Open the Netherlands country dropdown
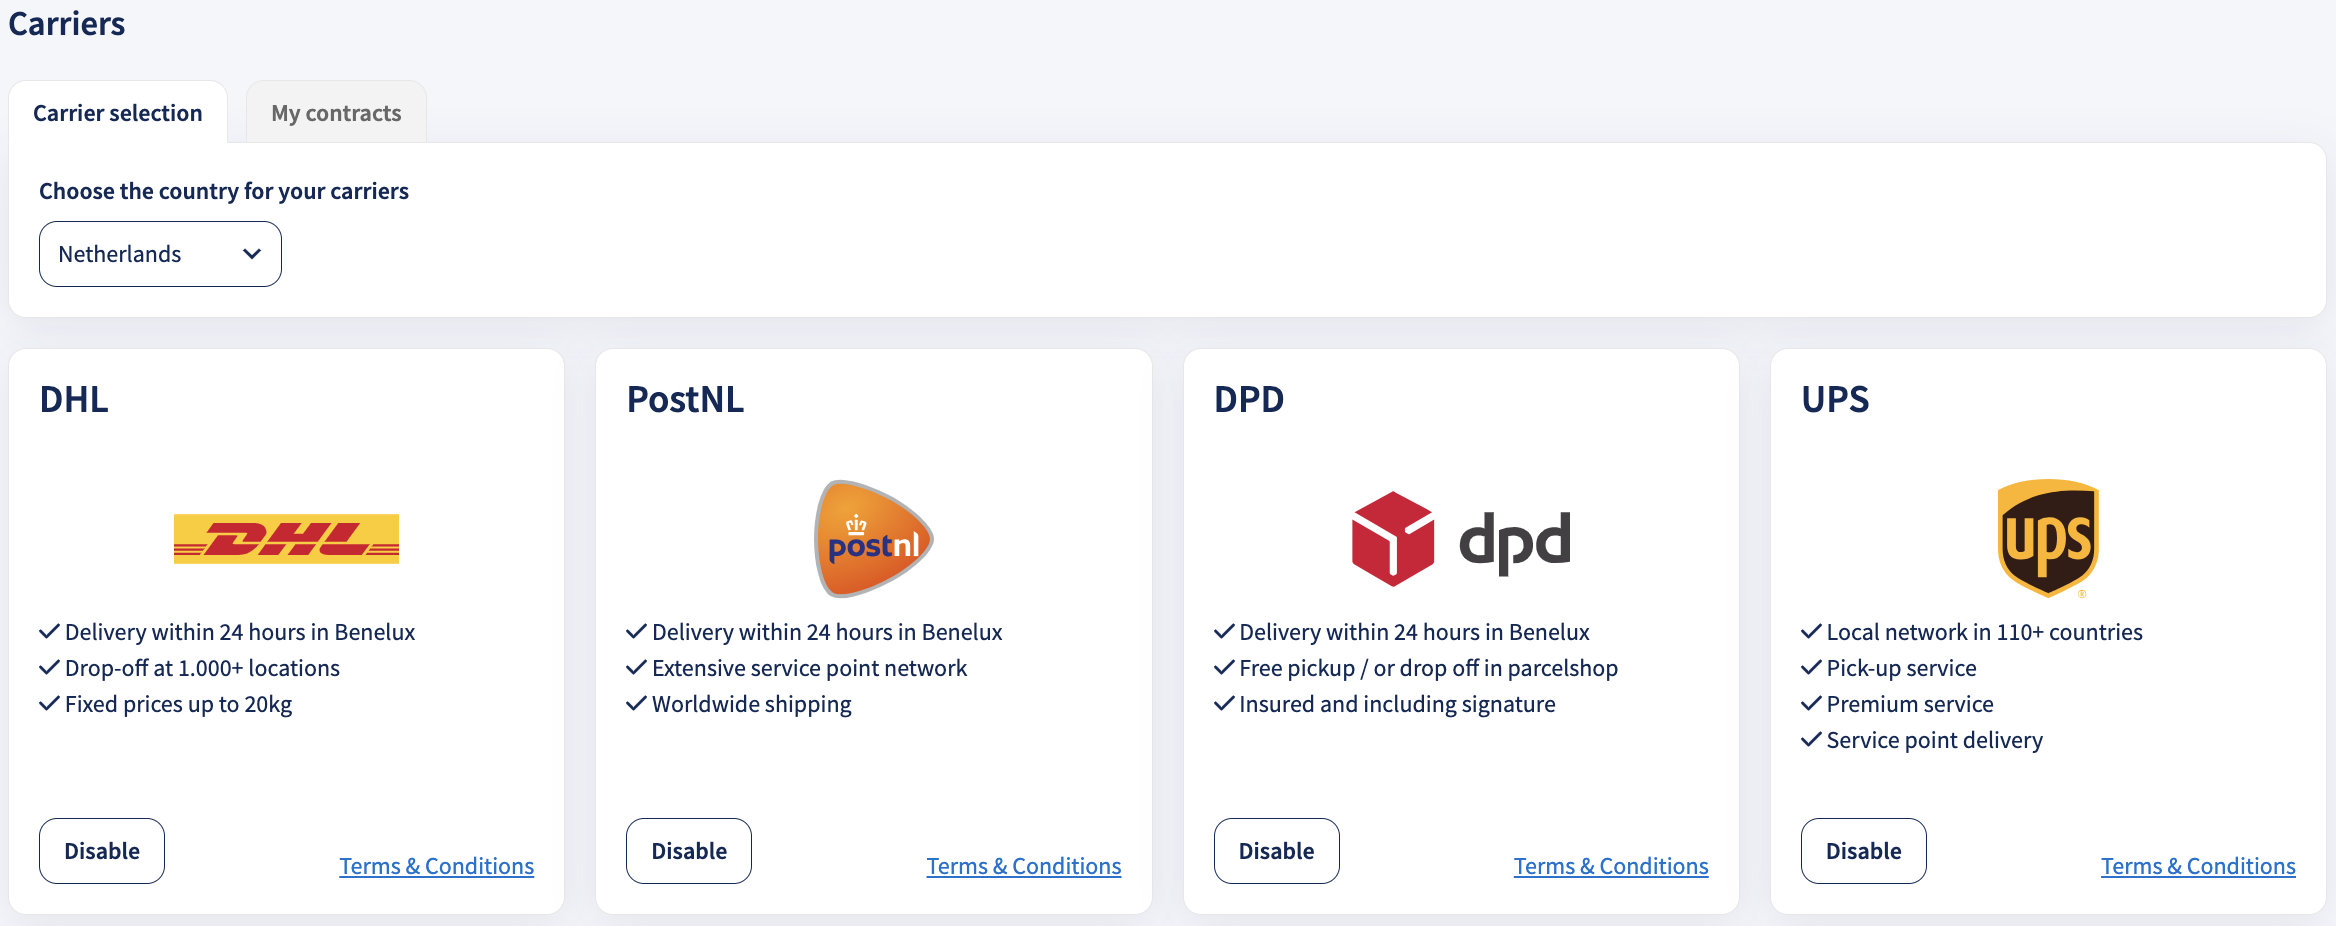The width and height of the screenshot is (2336, 926). pos(160,254)
